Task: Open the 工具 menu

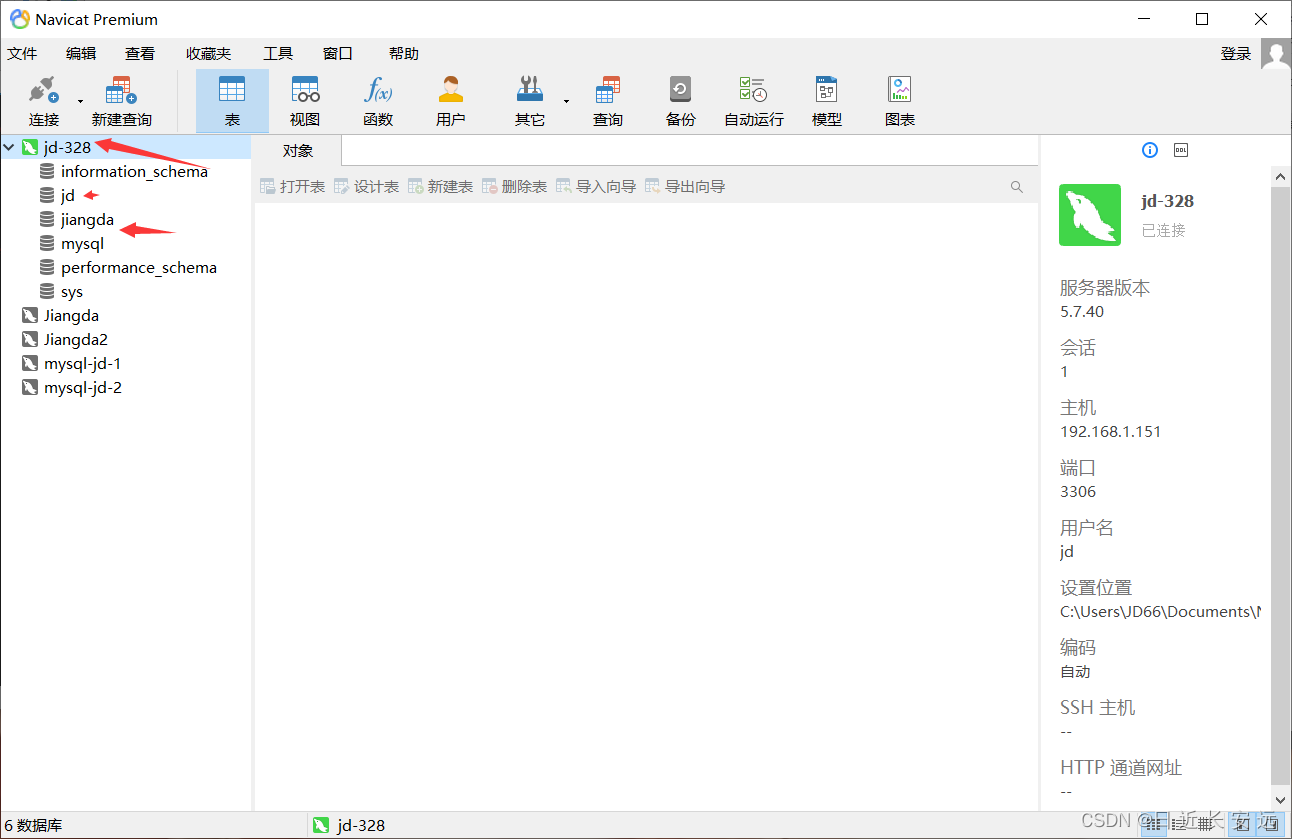Action: pos(278,54)
